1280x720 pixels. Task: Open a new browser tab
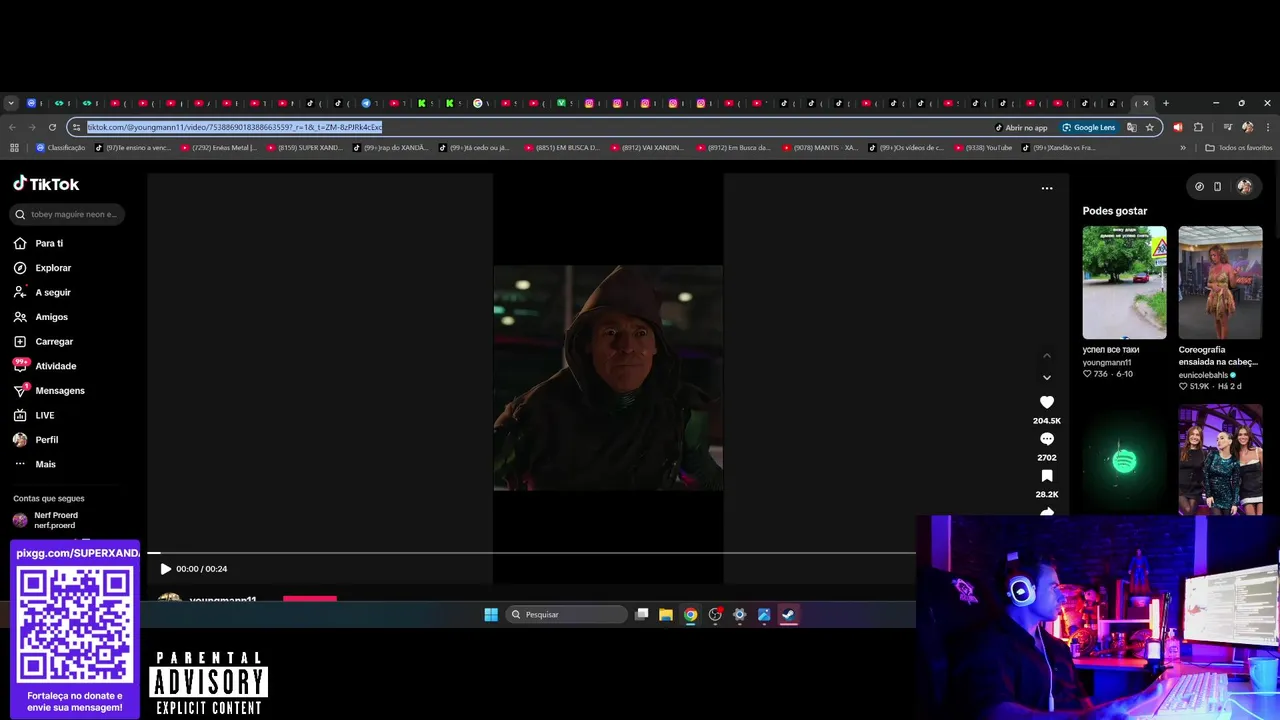point(1165,103)
